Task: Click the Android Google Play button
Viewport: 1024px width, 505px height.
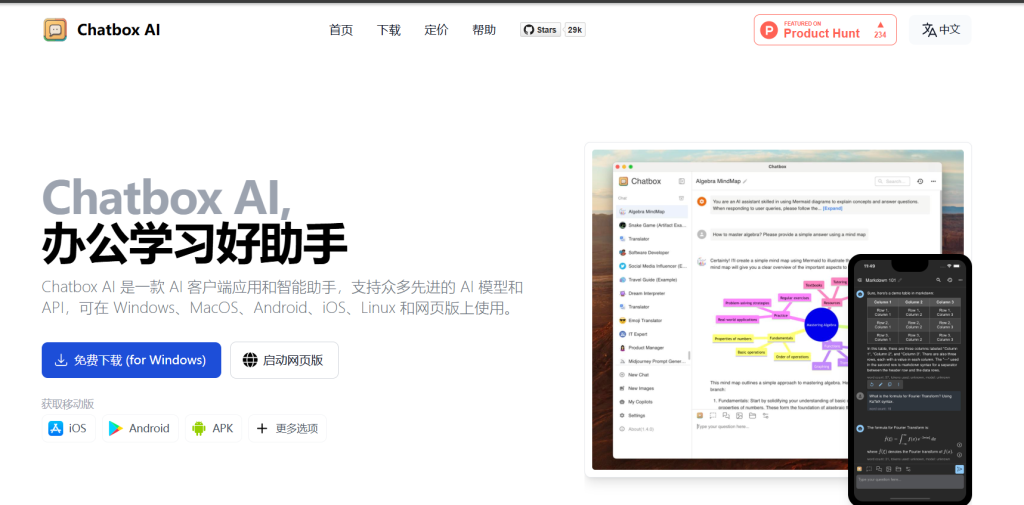Action: tap(140, 429)
